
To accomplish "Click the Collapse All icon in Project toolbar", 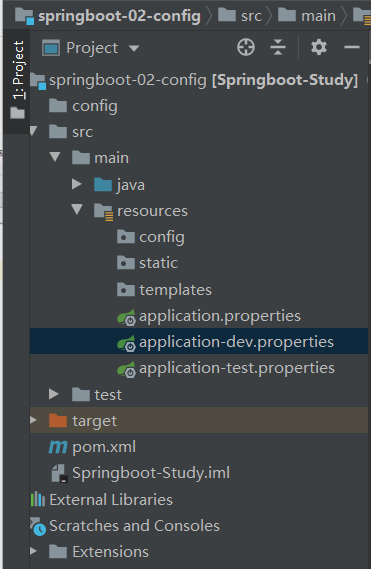I will point(278,48).
